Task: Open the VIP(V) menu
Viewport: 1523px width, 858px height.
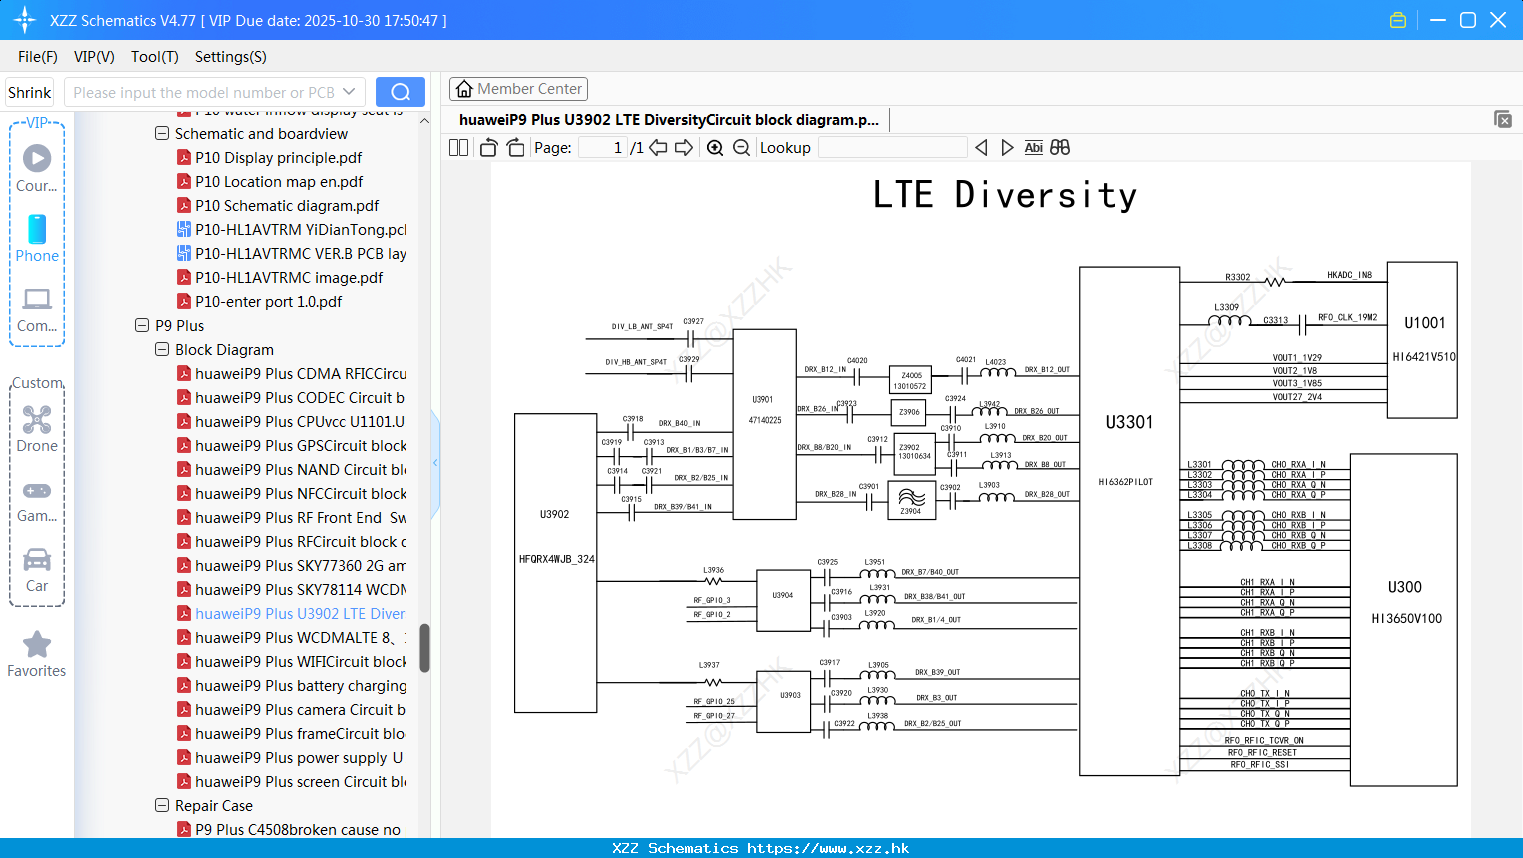Action: (x=94, y=57)
